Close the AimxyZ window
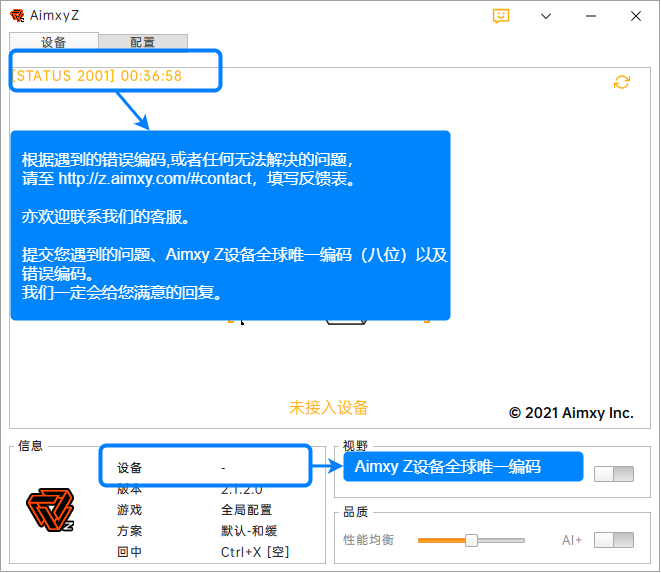The height and width of the screenshot is (573, 661). [636, 16]
